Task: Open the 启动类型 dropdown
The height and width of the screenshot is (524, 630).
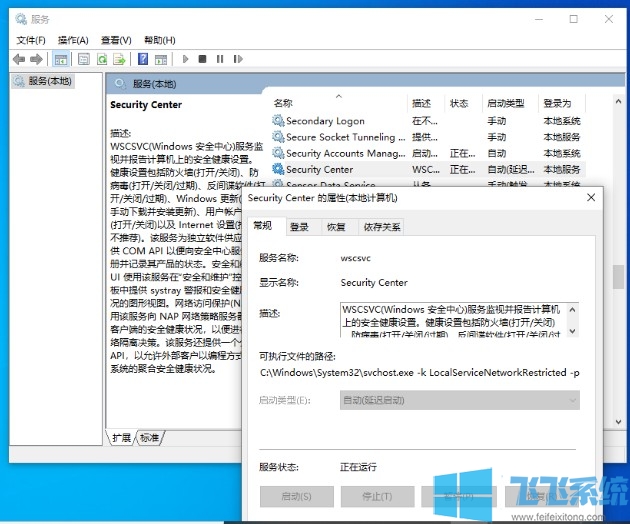Action: (x=460, y=400)
